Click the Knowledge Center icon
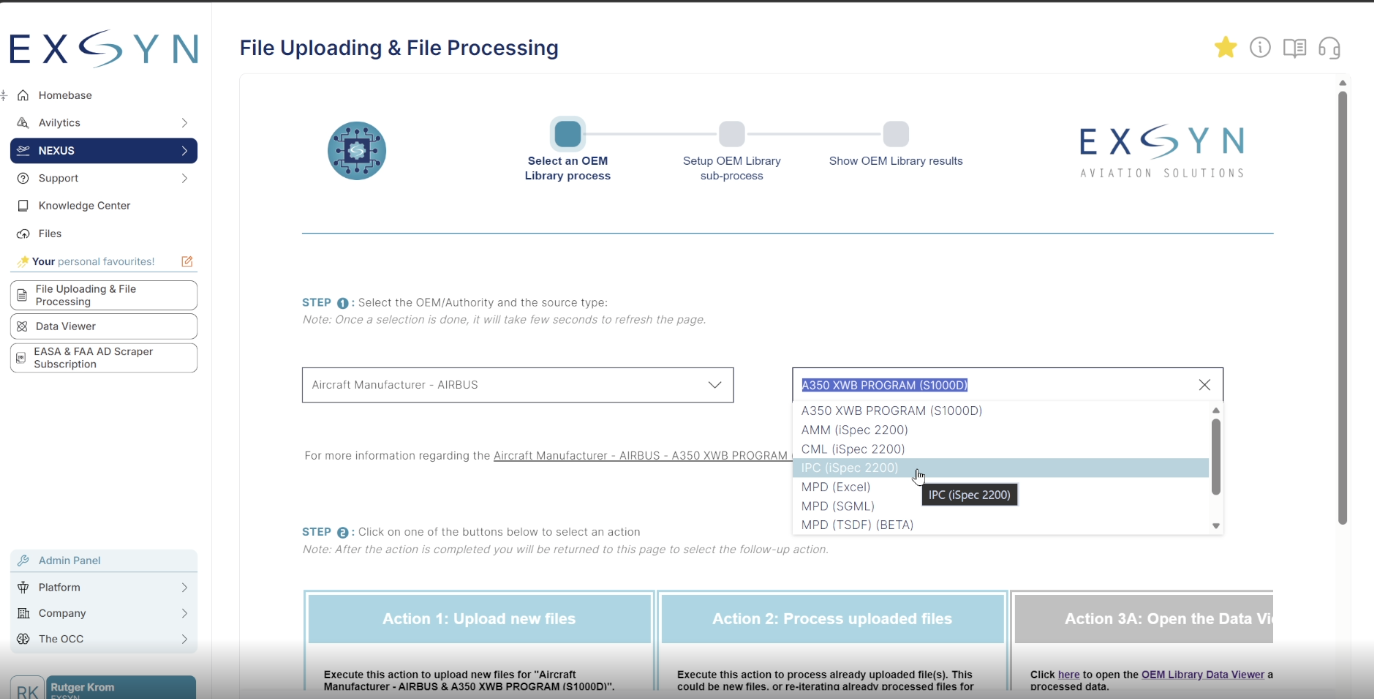Viewport: 1374px width, 699px height. pos(23,206)
